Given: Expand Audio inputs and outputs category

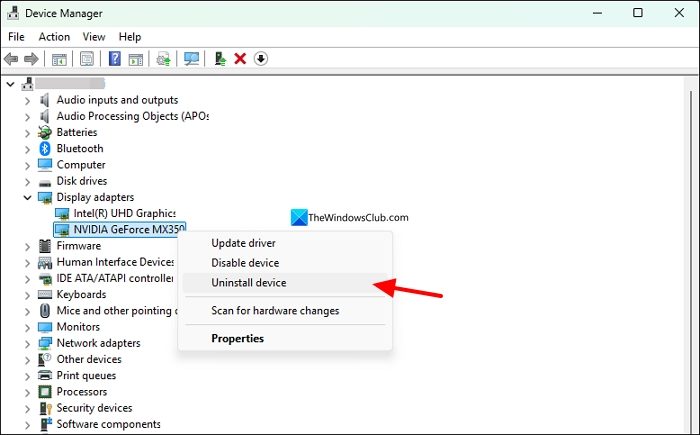Looking at the screenshot, I should pos(27,100).
